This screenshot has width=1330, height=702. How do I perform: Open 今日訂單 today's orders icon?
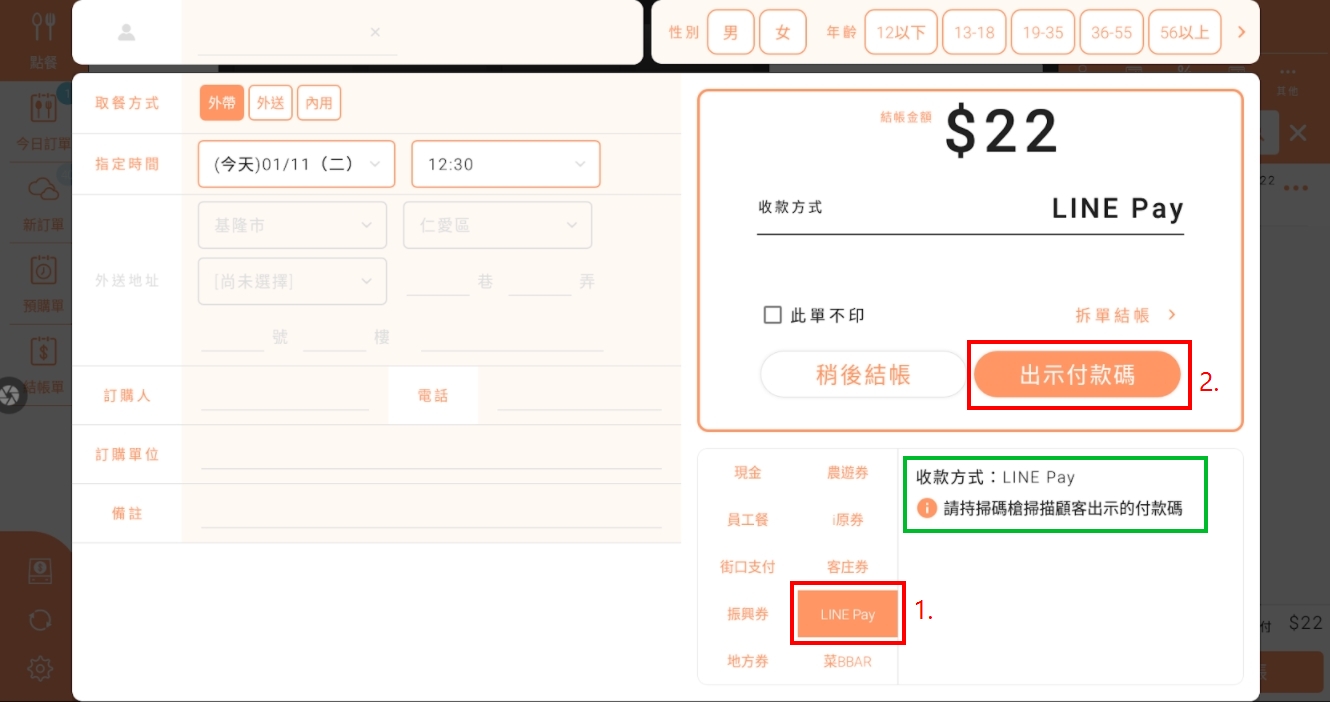[x=43, y=108]
